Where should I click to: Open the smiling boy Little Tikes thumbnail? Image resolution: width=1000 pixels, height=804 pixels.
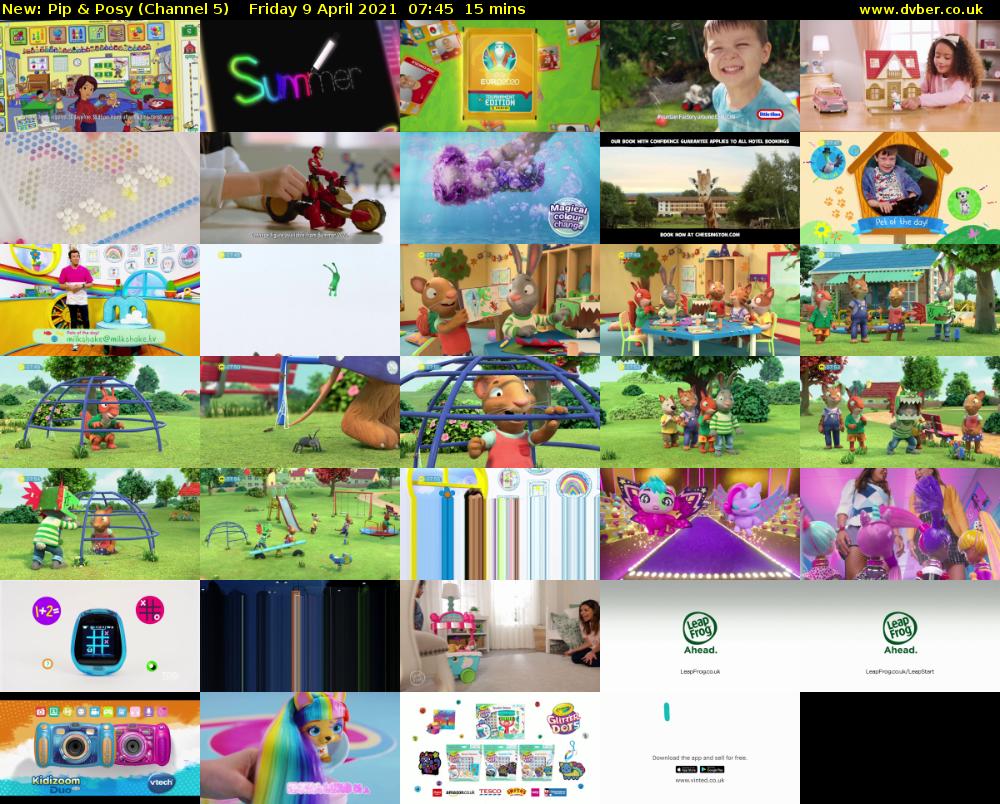[x=700, y=76]
